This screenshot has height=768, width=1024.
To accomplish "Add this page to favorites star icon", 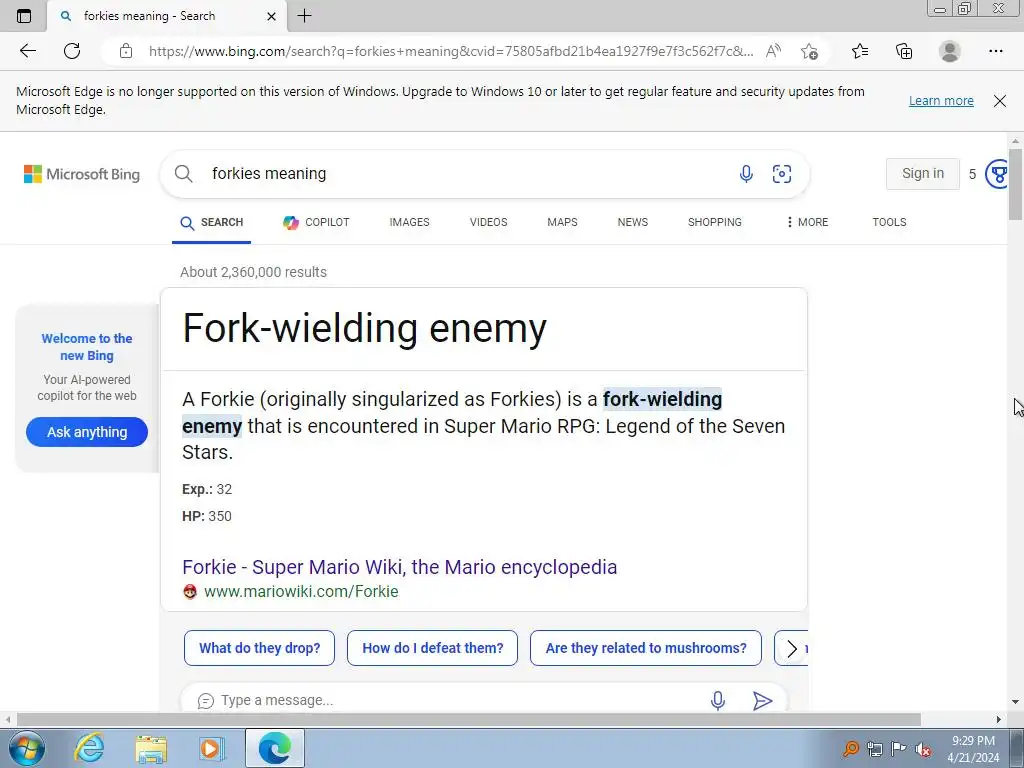I will 809,51.
